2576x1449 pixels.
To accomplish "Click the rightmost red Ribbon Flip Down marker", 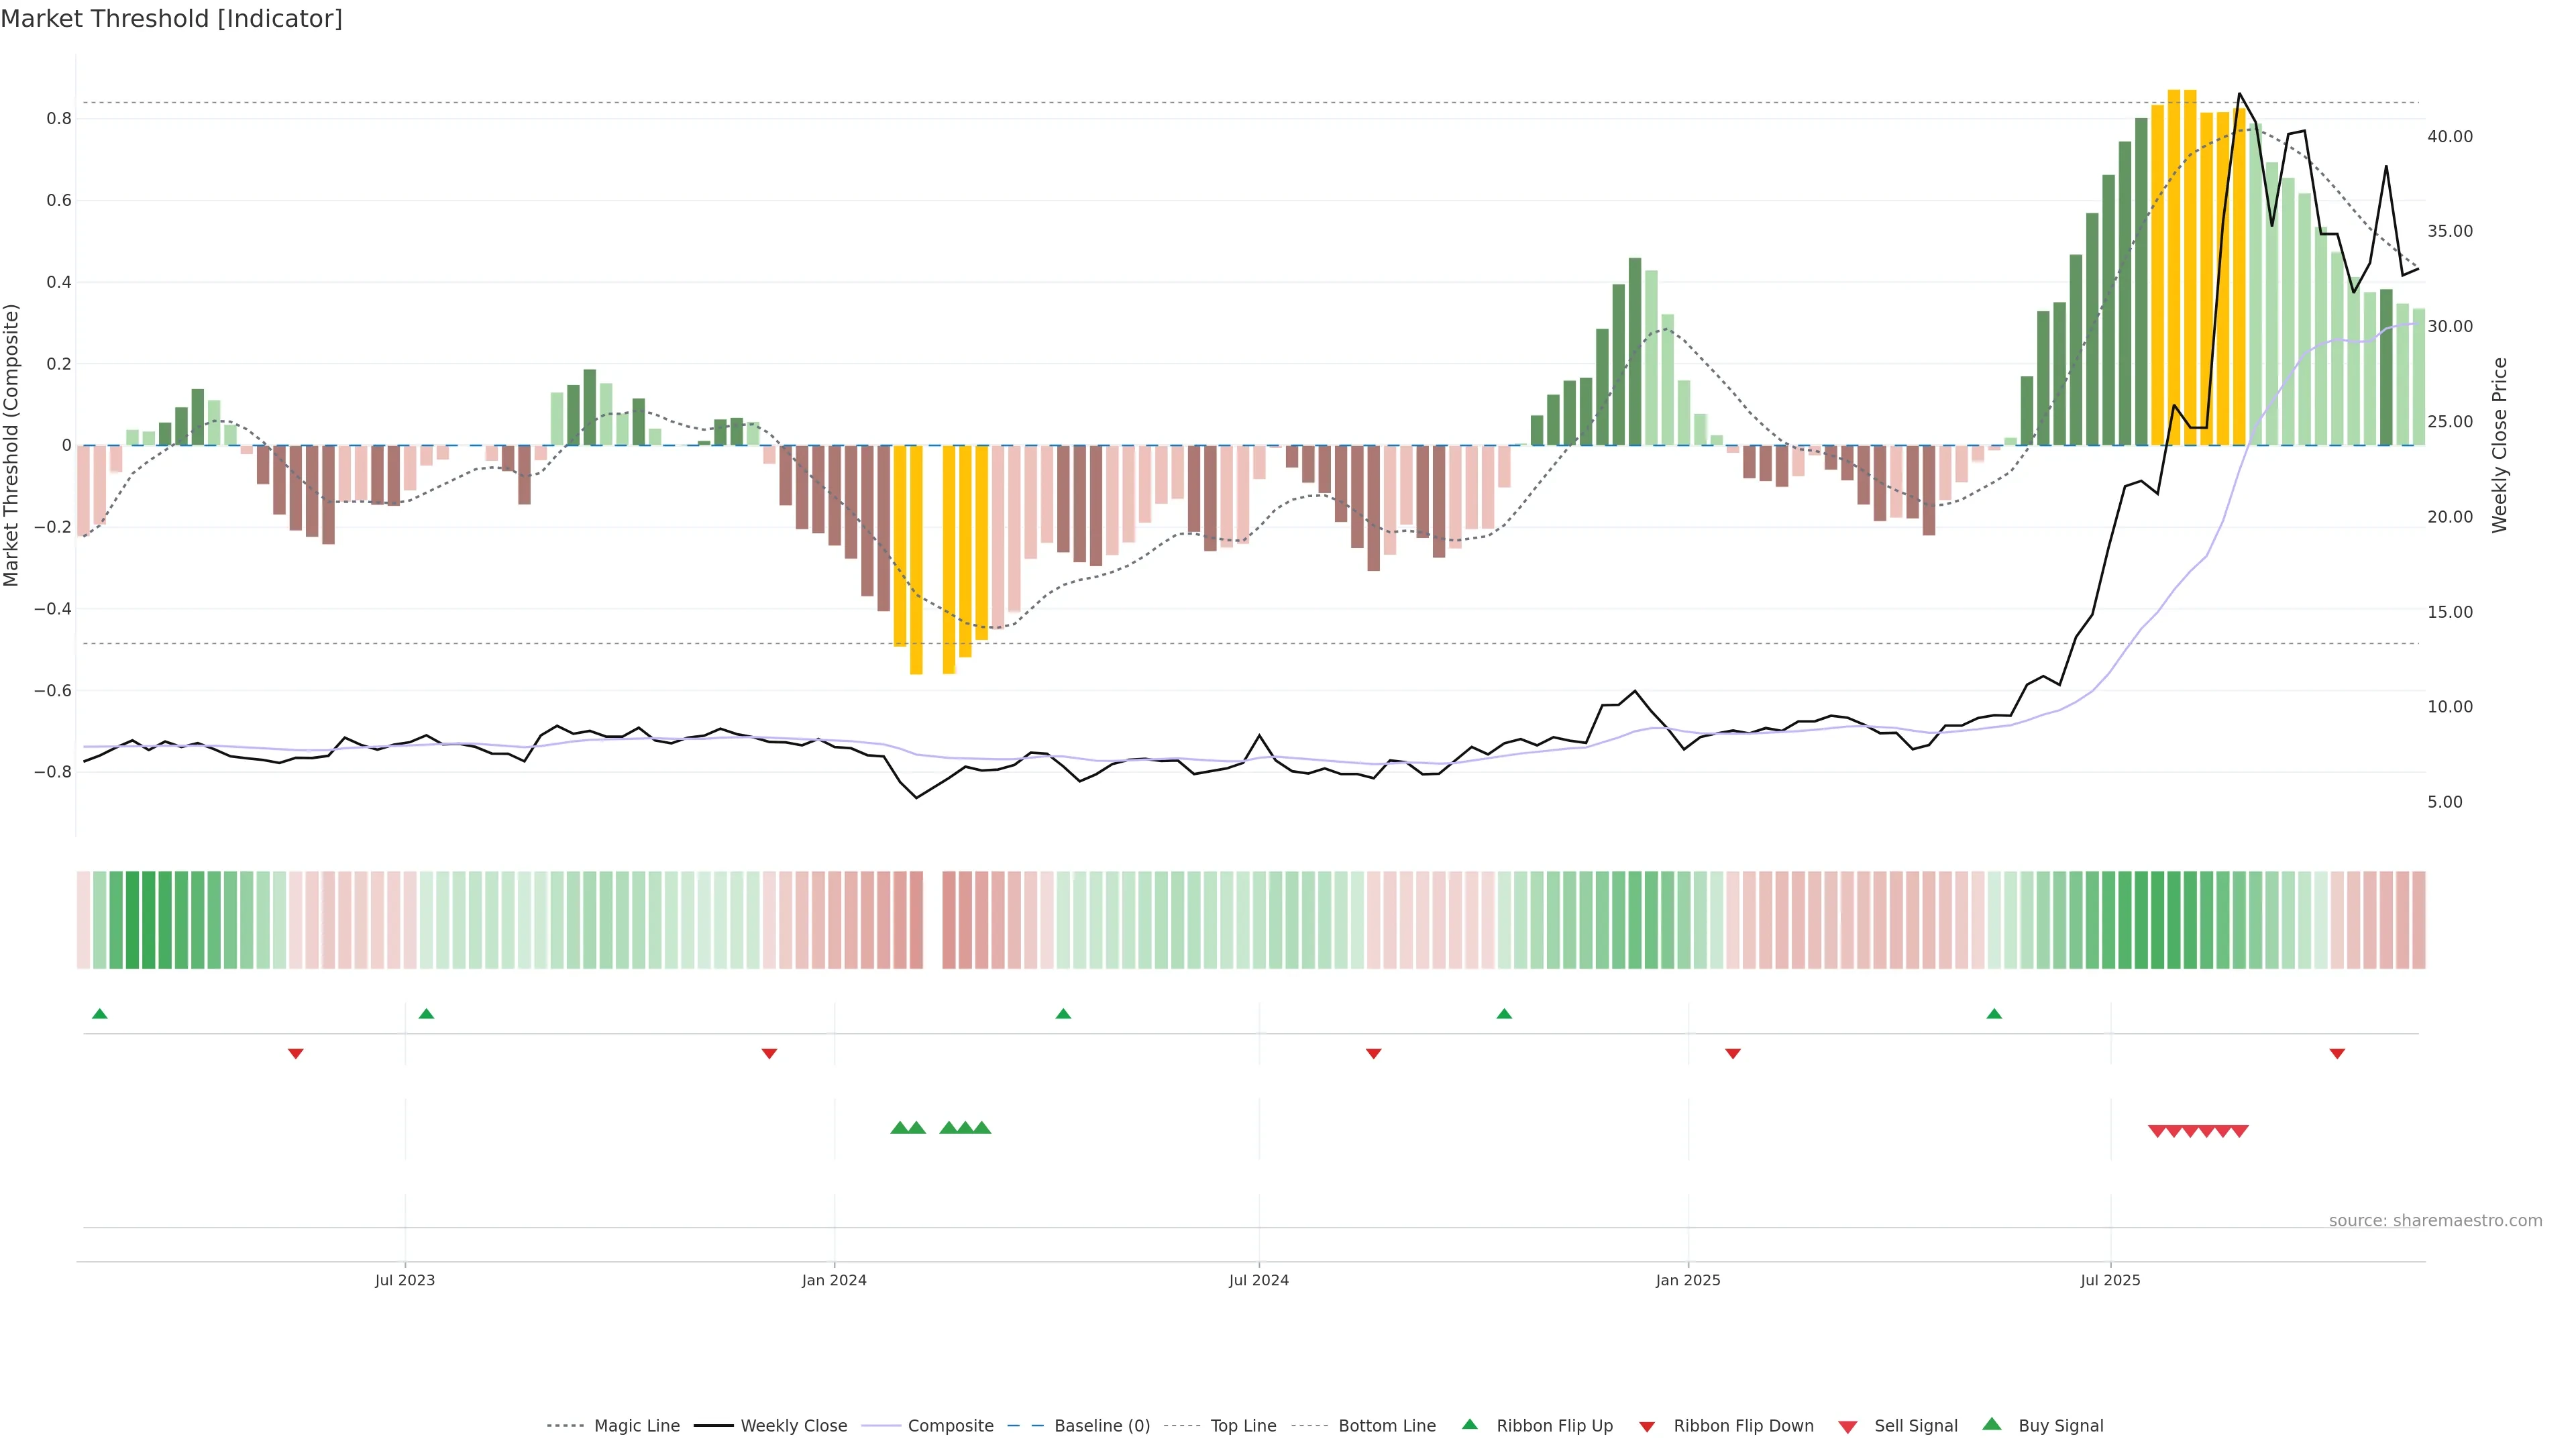I will coord(2337,1053).
